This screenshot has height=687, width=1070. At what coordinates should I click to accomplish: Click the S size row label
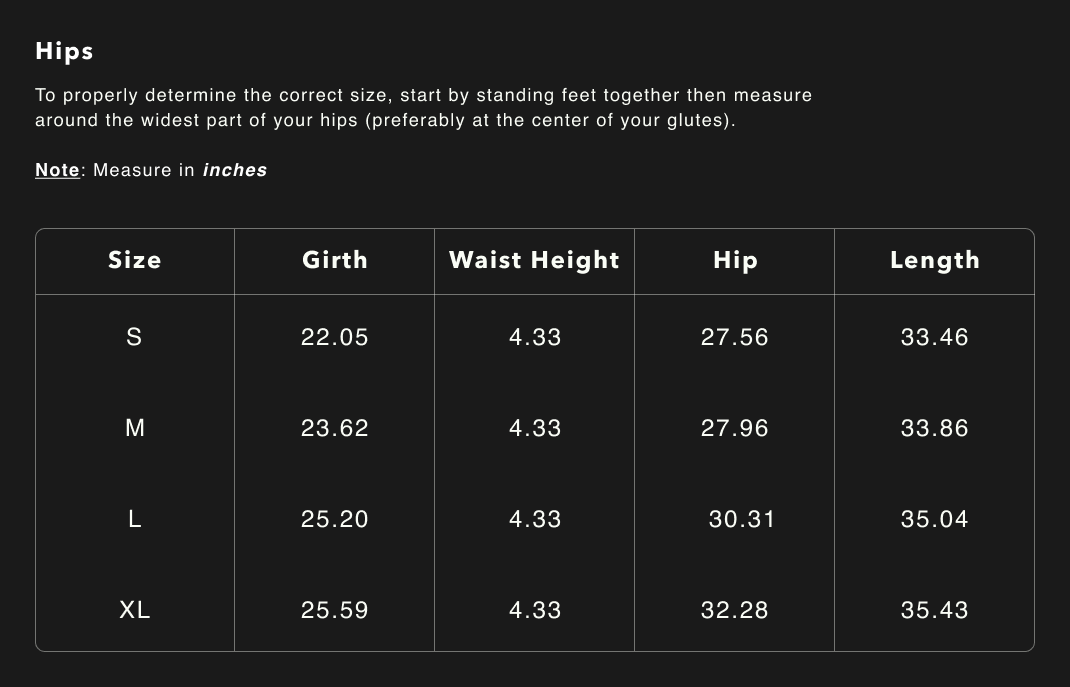134,337
